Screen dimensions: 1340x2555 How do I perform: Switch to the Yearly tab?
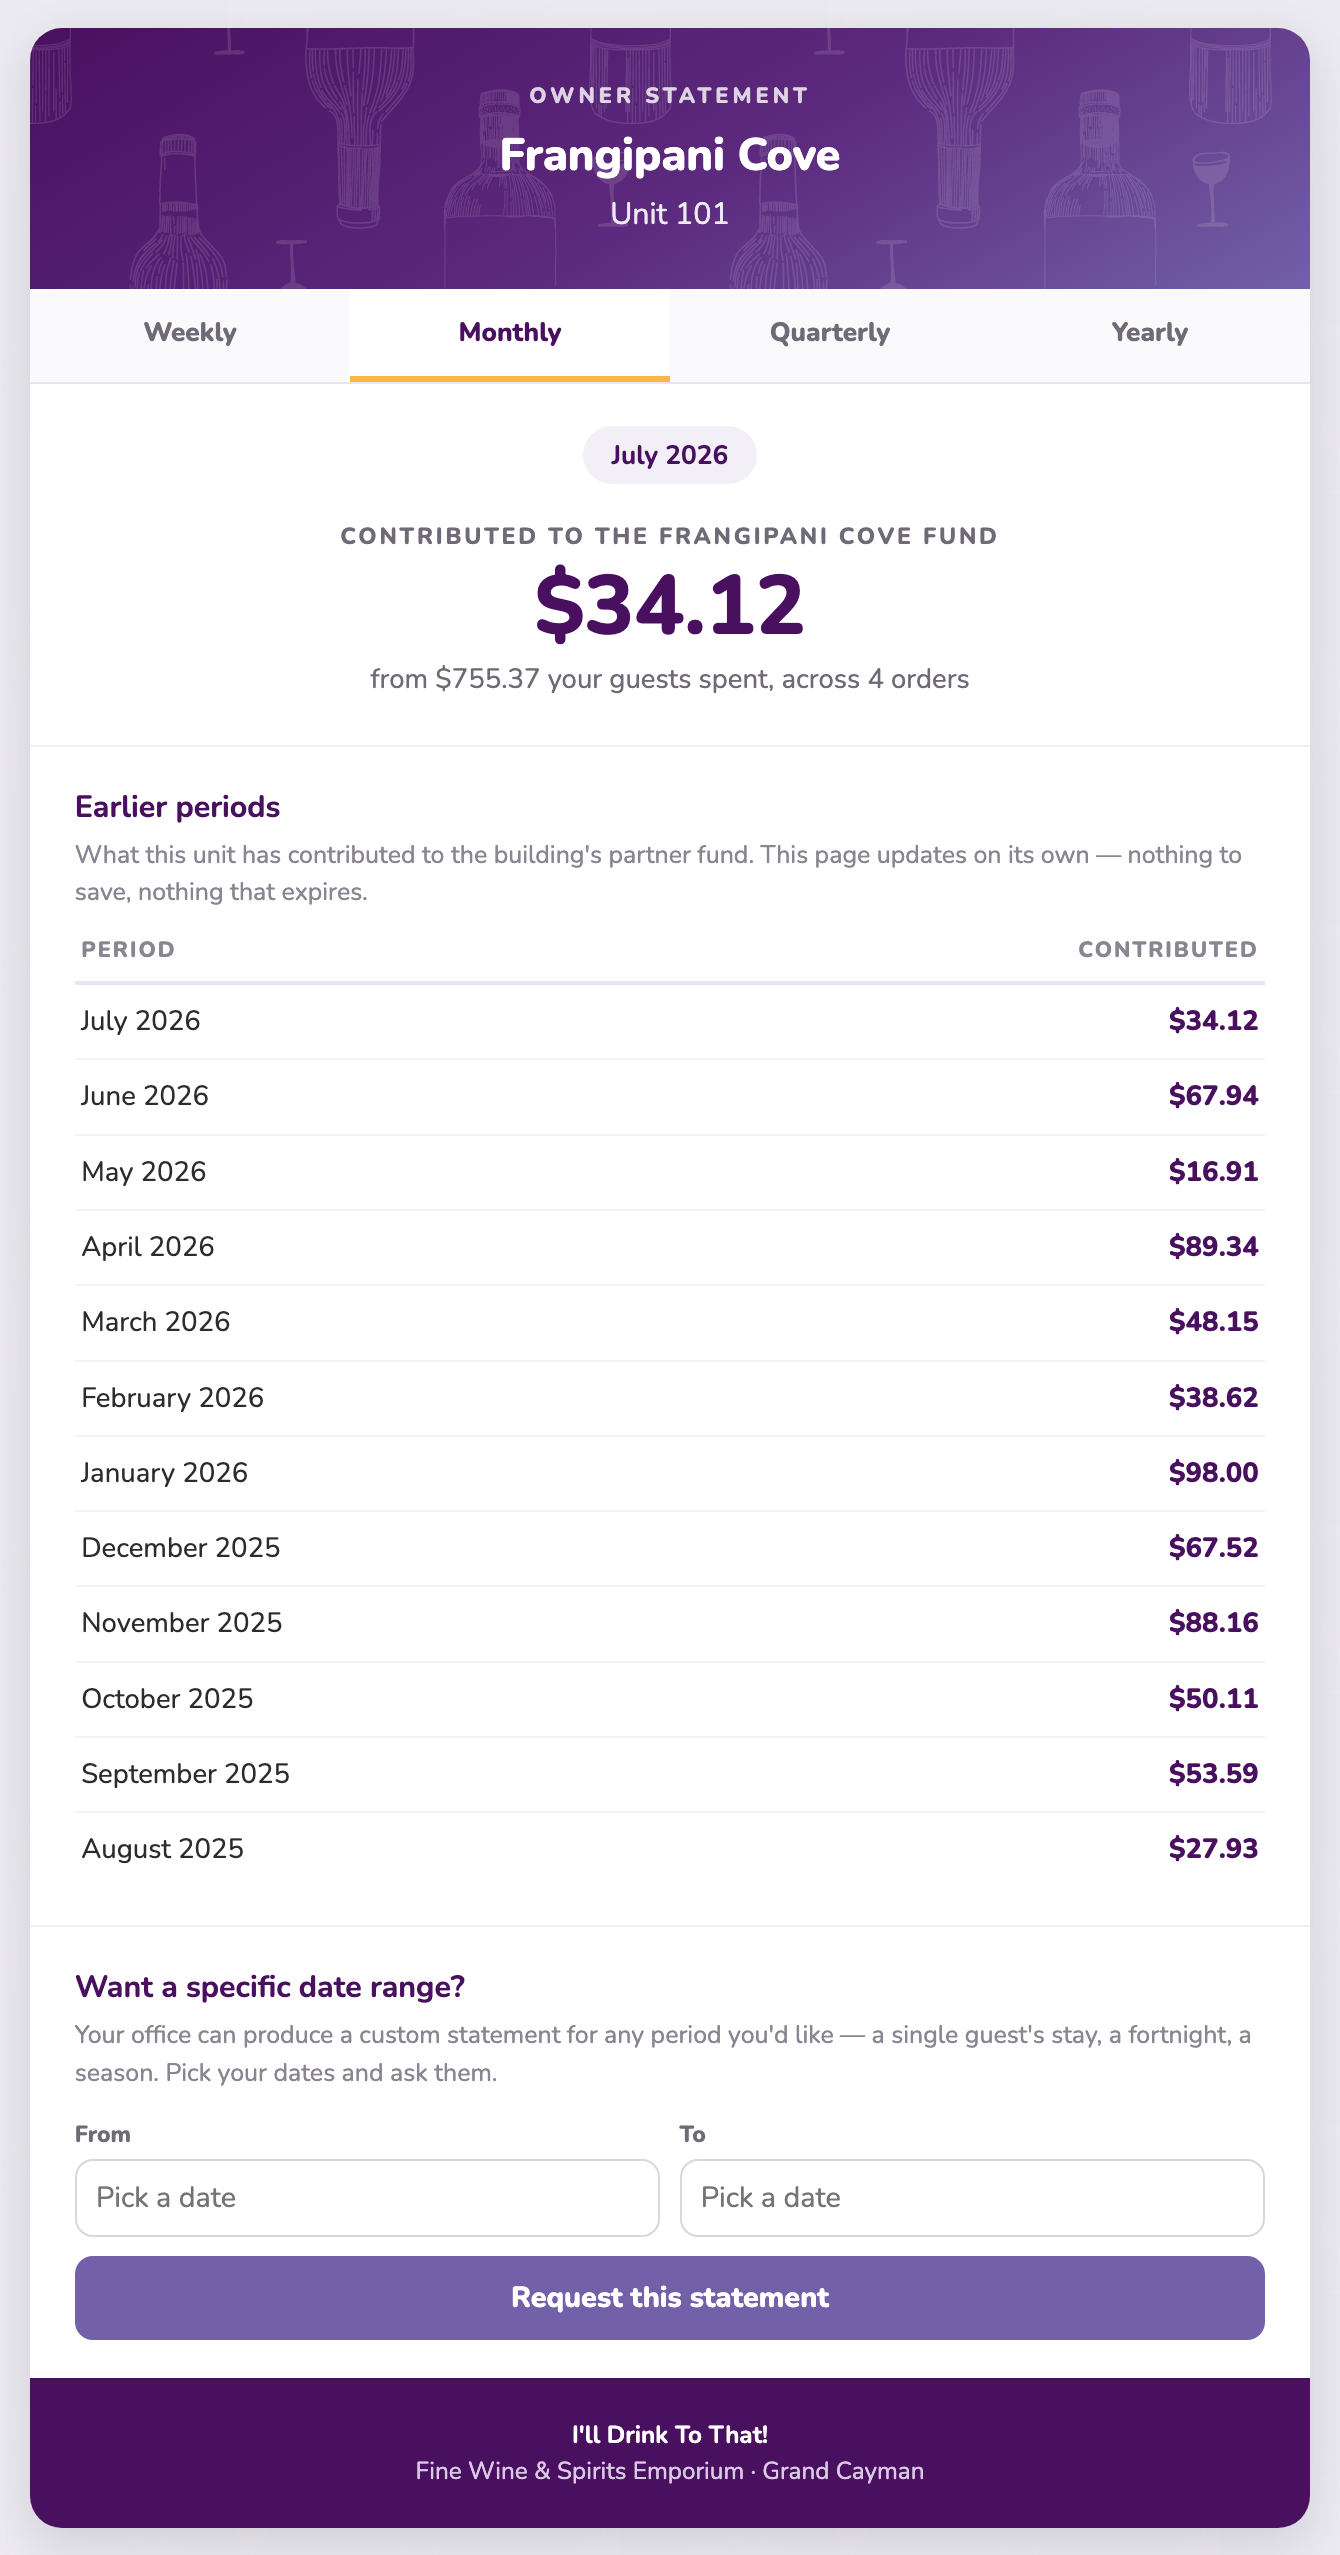point(1150,334)
